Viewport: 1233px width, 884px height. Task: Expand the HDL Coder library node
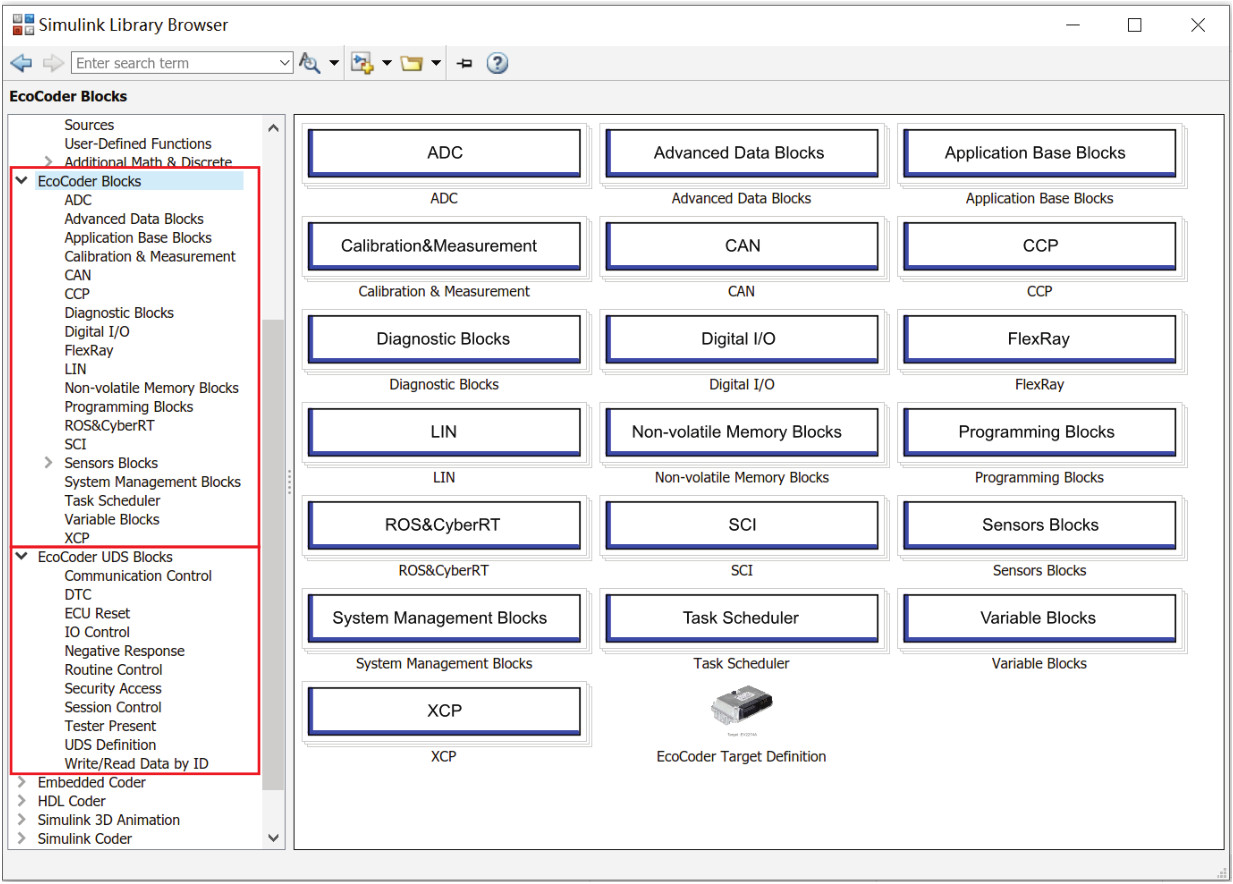pos(21,801)
